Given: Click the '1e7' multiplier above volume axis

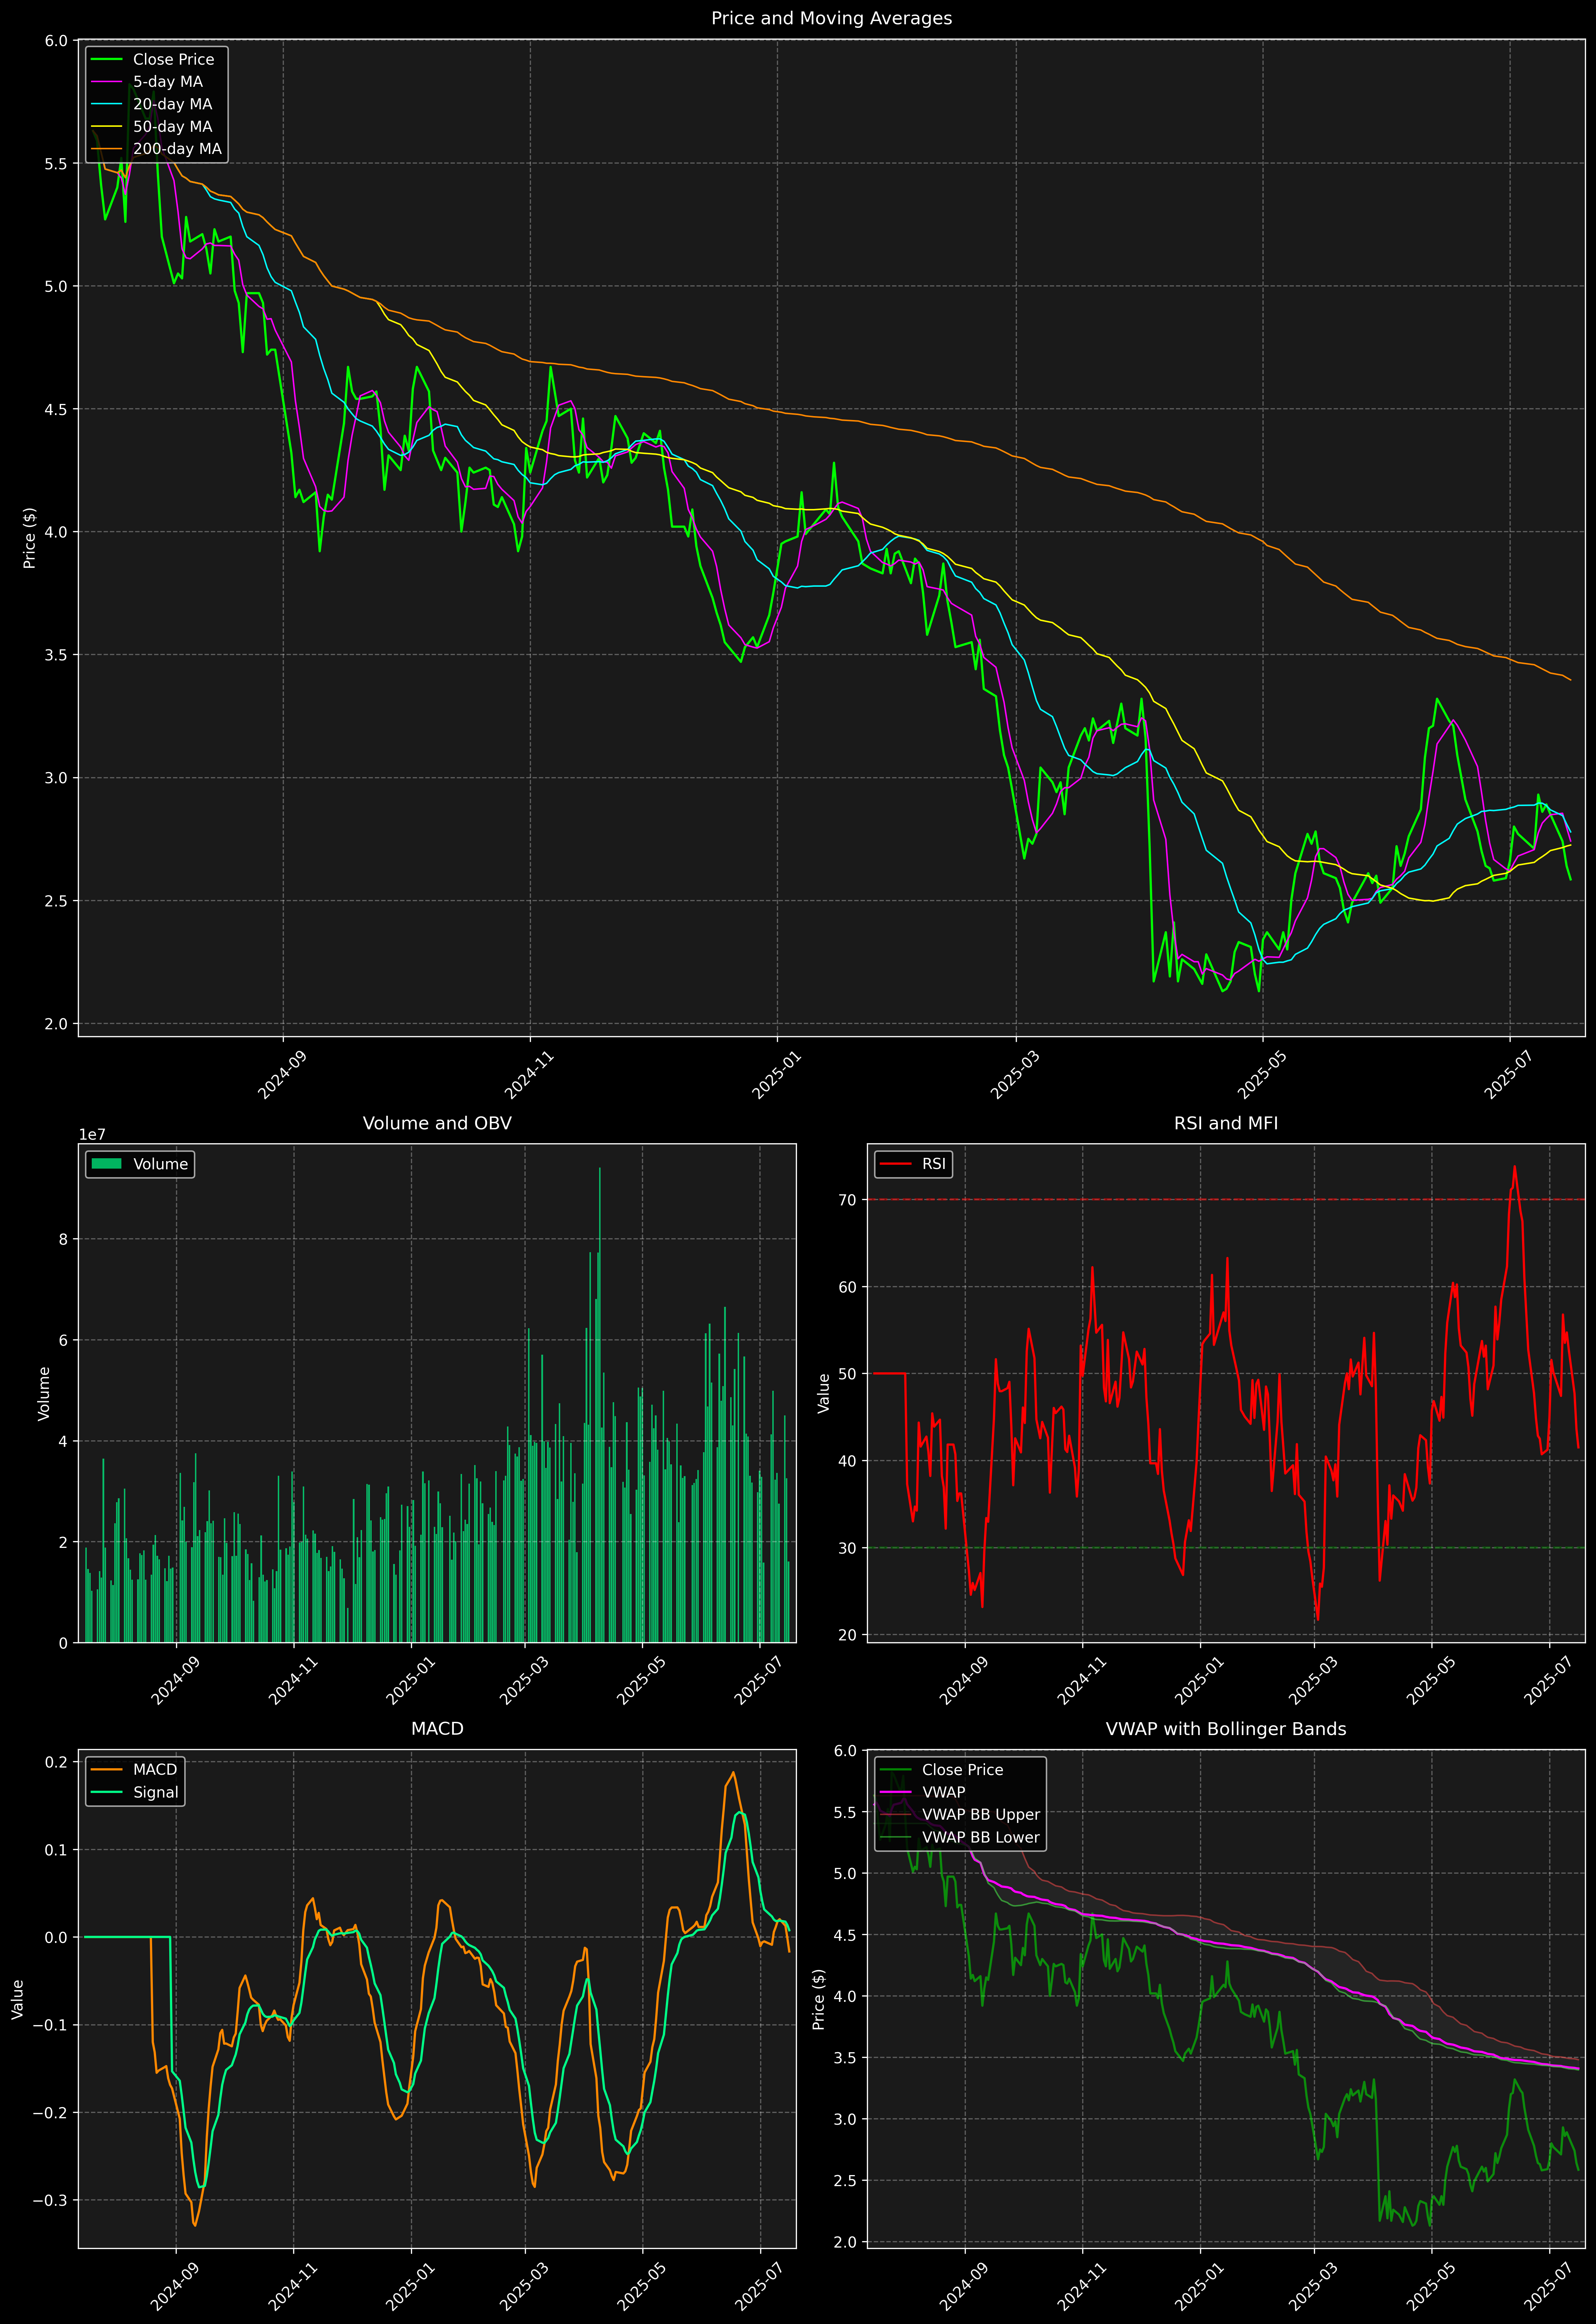Looking at the screenshot, I should [92, 1135].
